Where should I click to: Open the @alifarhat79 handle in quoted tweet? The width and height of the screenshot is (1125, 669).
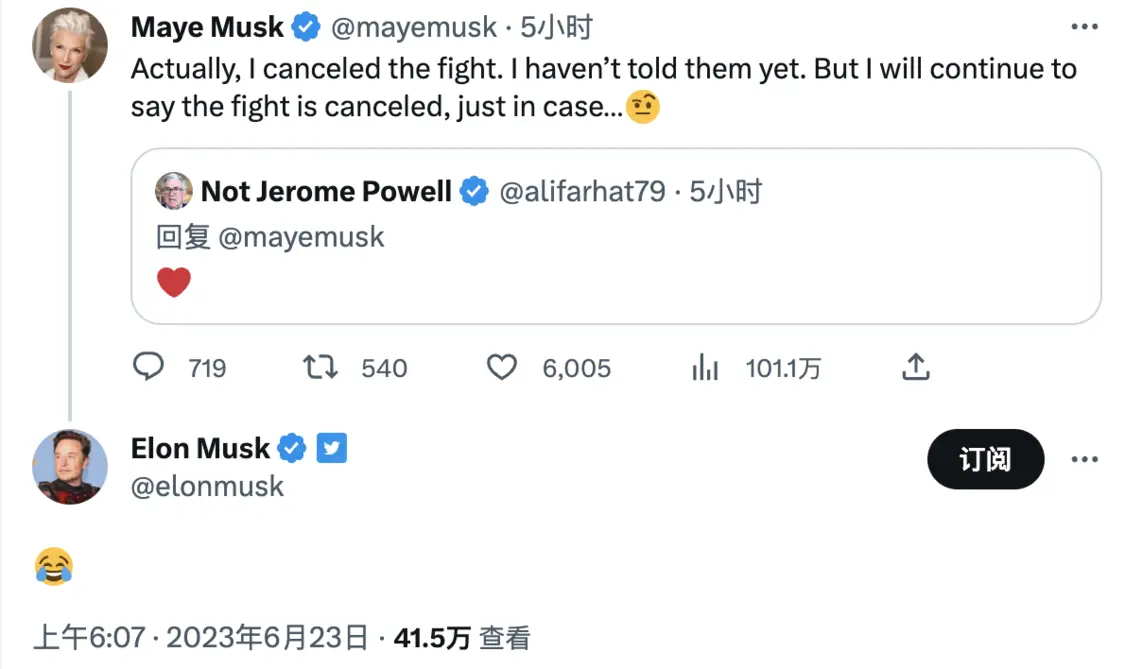click(x=582, y=192)
